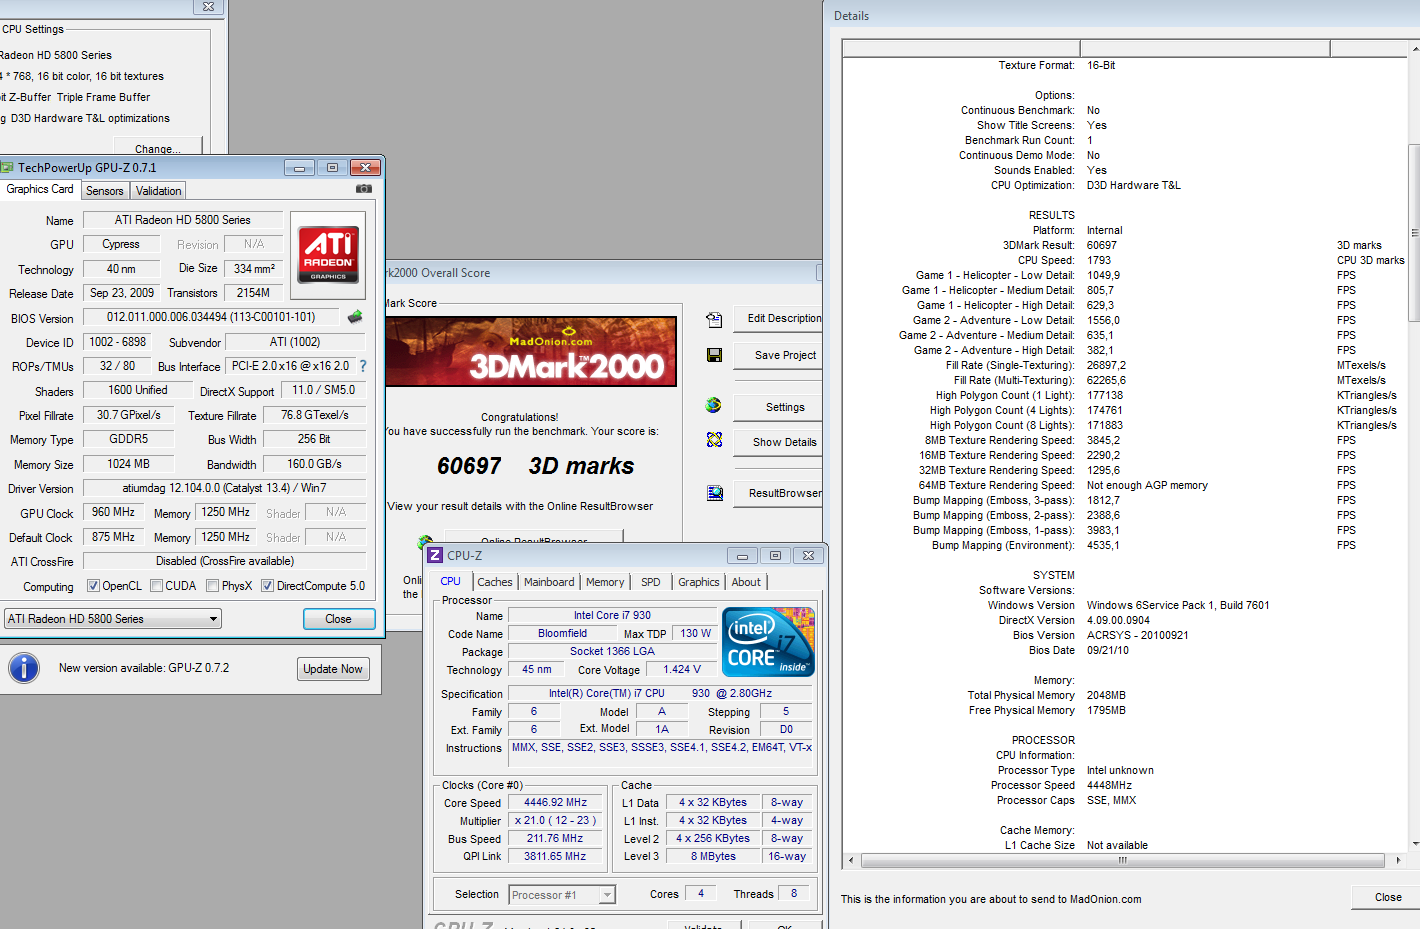Click the 3DMark Result 60697 value in Details
The height and width of the screenshot is (929, 1420).
point(1102,245)
